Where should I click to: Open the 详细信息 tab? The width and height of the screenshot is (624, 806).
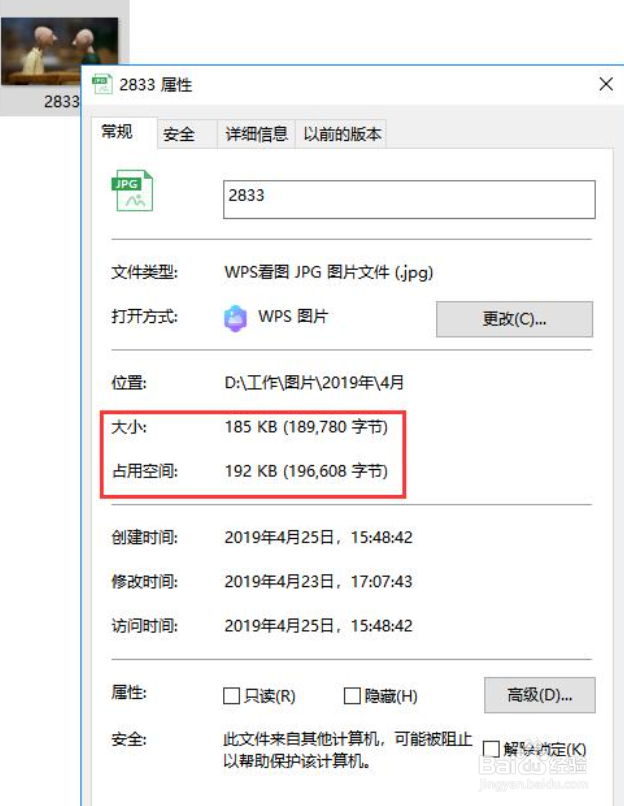click(256, 135)
